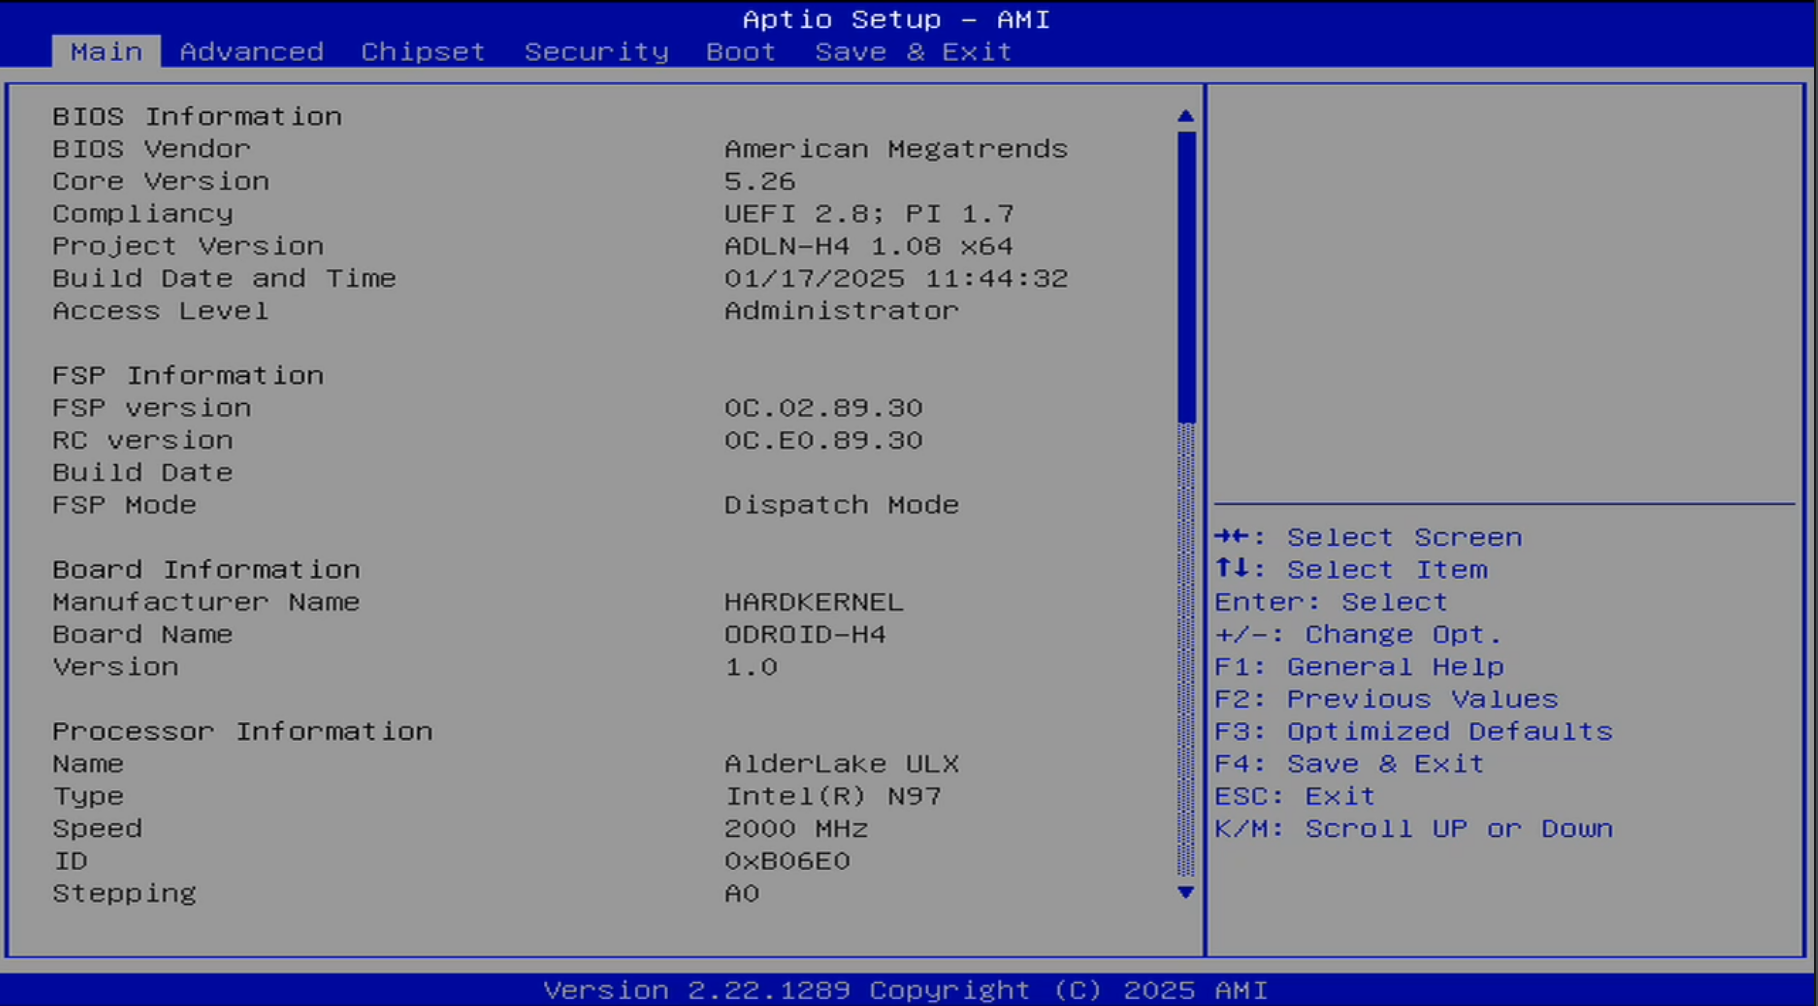
Task: Go to the Boot tab
Action: tap(740, 52)
